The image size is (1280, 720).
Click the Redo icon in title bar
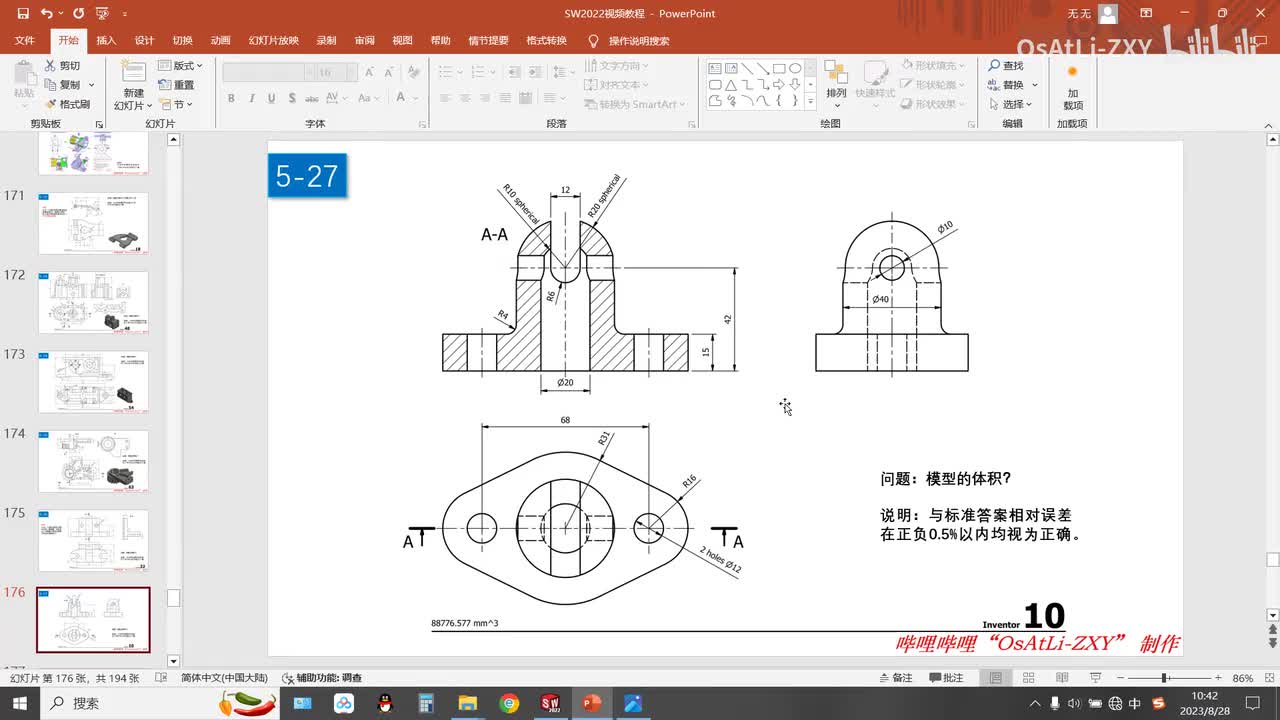click(x=77, y=14)
